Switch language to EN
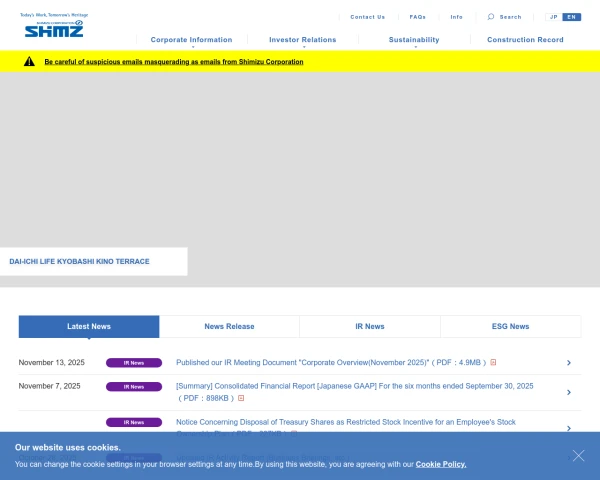 click(x=572, y=17)
